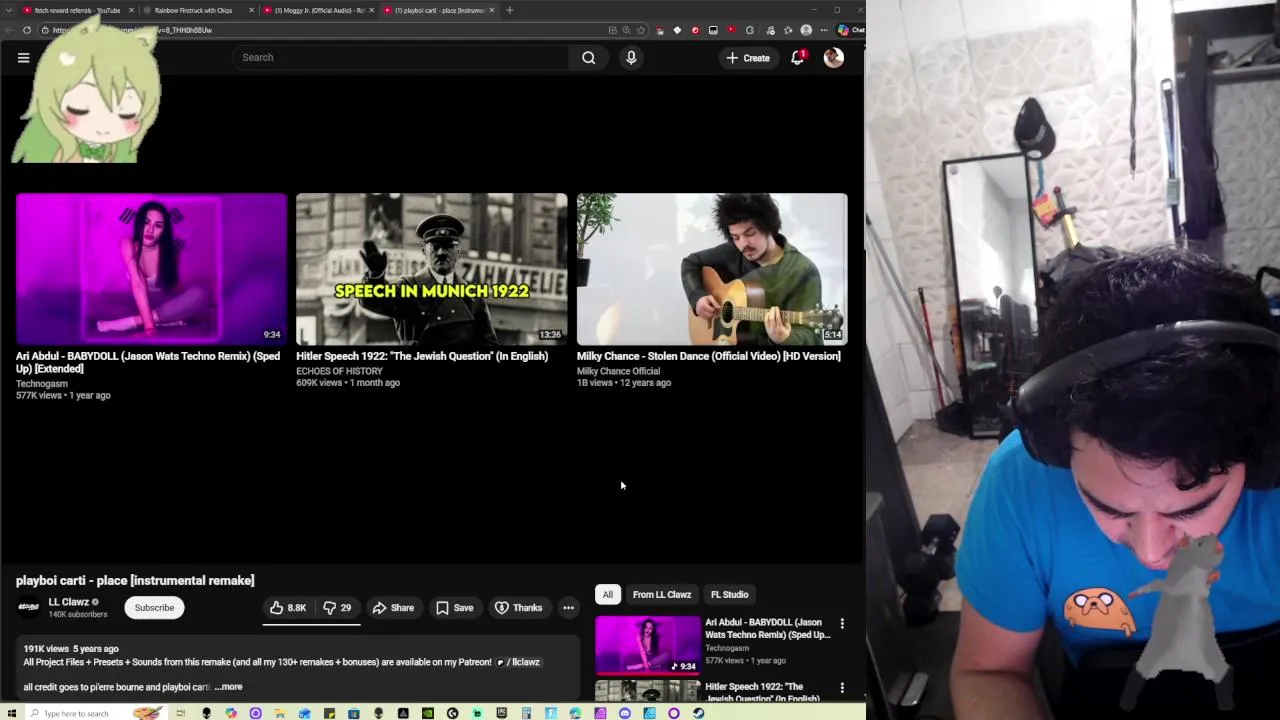Open a new browser tab
The image size is (1280, 720).
[510, 10]
